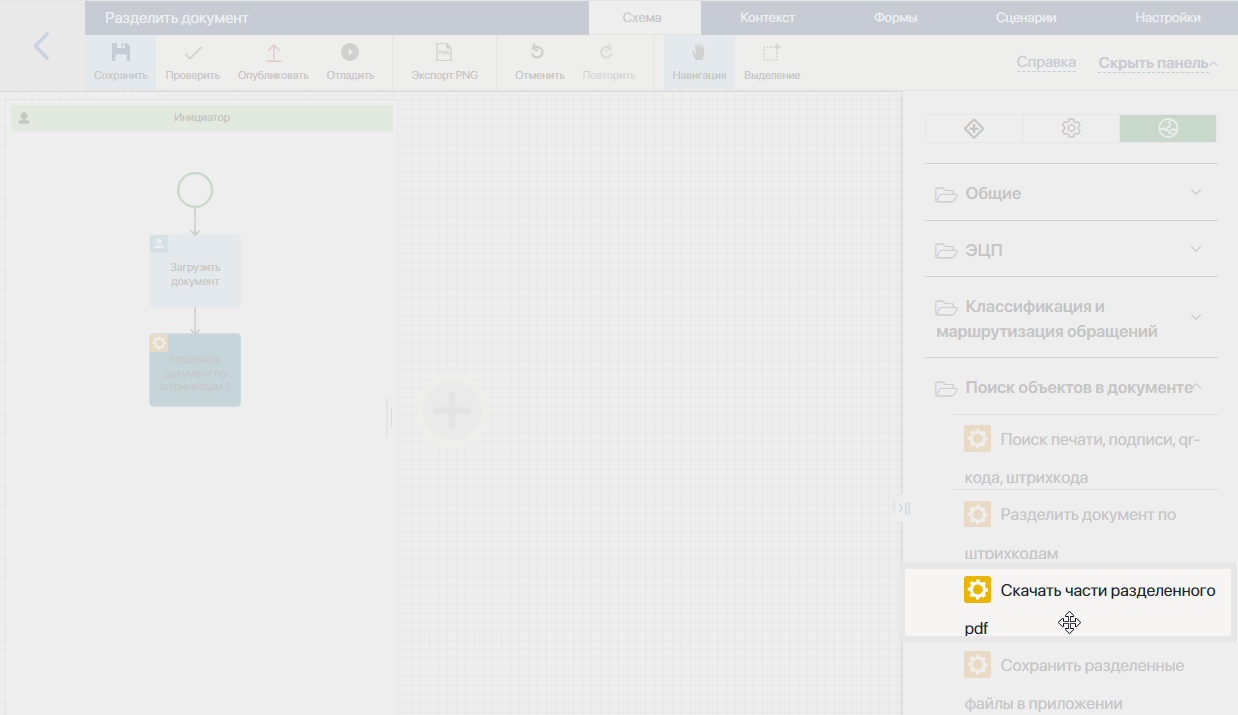Click the panel resize handle beside the lane
The width and height of the screenshot is (1238, 715).
point(388,417)
